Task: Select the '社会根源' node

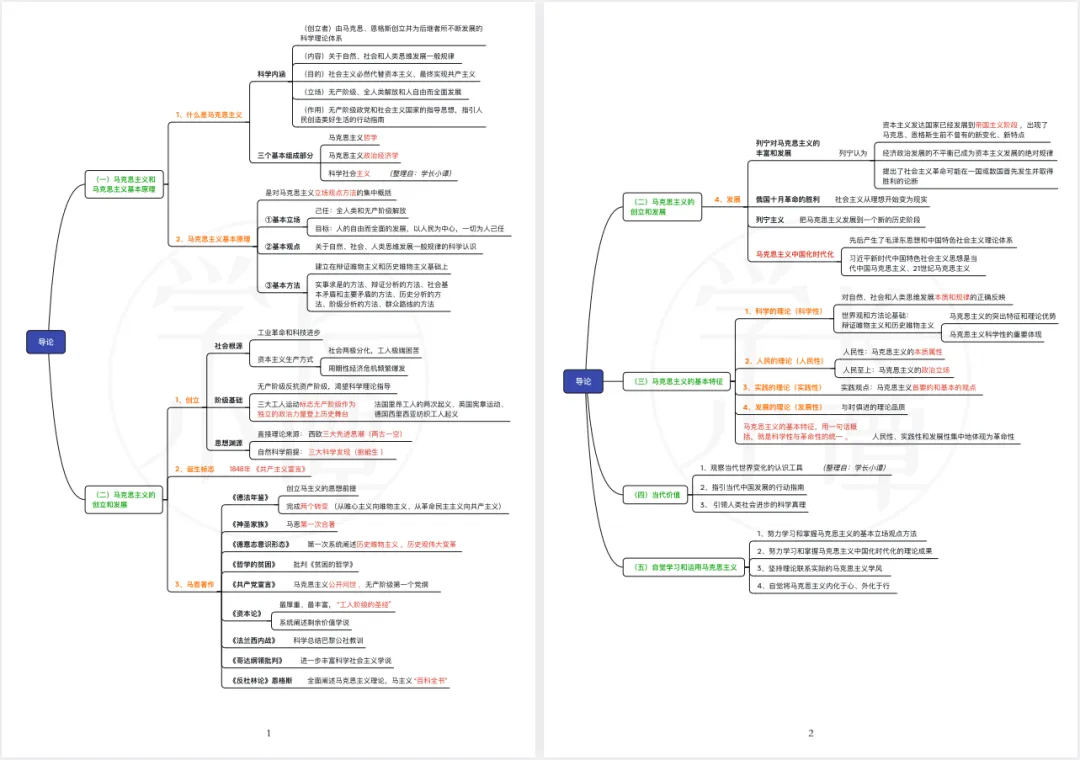Action: coord(228,346)
